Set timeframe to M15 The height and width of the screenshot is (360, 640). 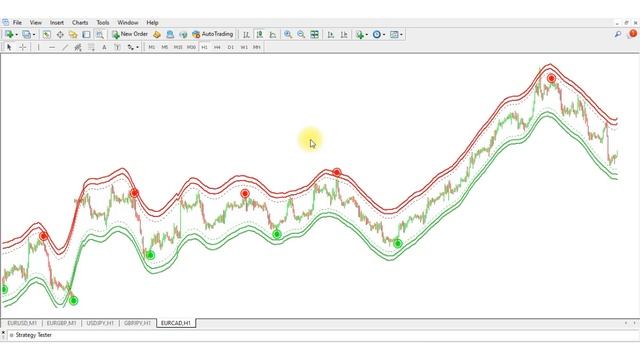(178, 47)
